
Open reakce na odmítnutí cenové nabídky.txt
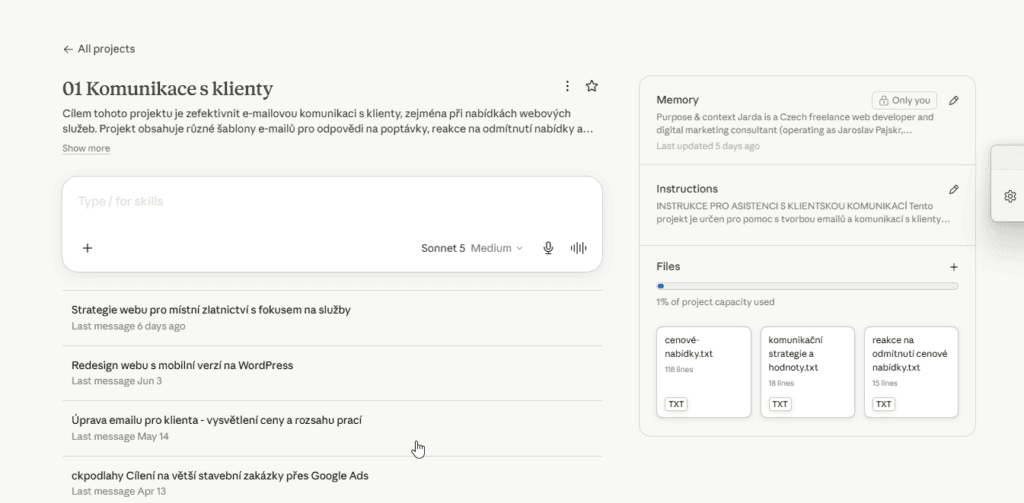[x=911, y=372]
